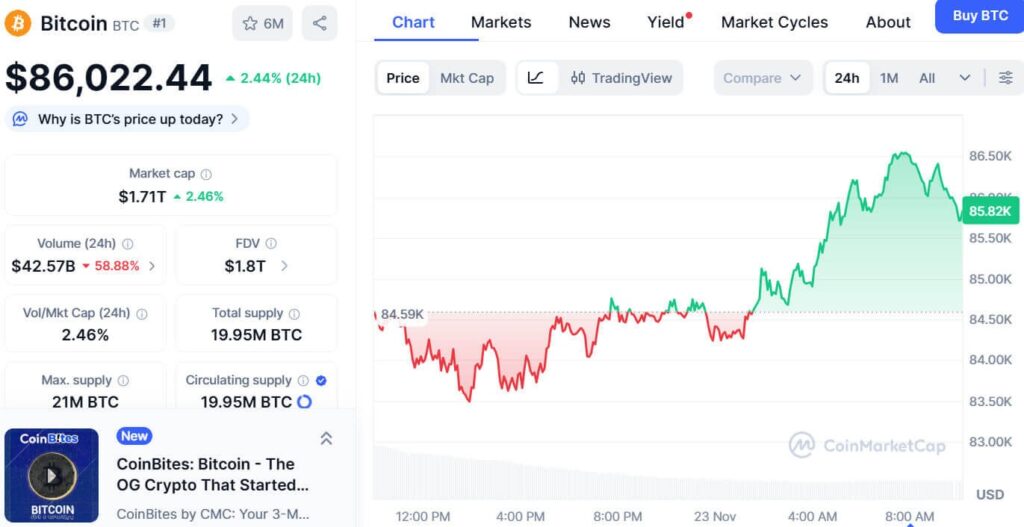Switch to the News tab
Image resolution: width=1024 pixels, height=527 pixels.
589,22
